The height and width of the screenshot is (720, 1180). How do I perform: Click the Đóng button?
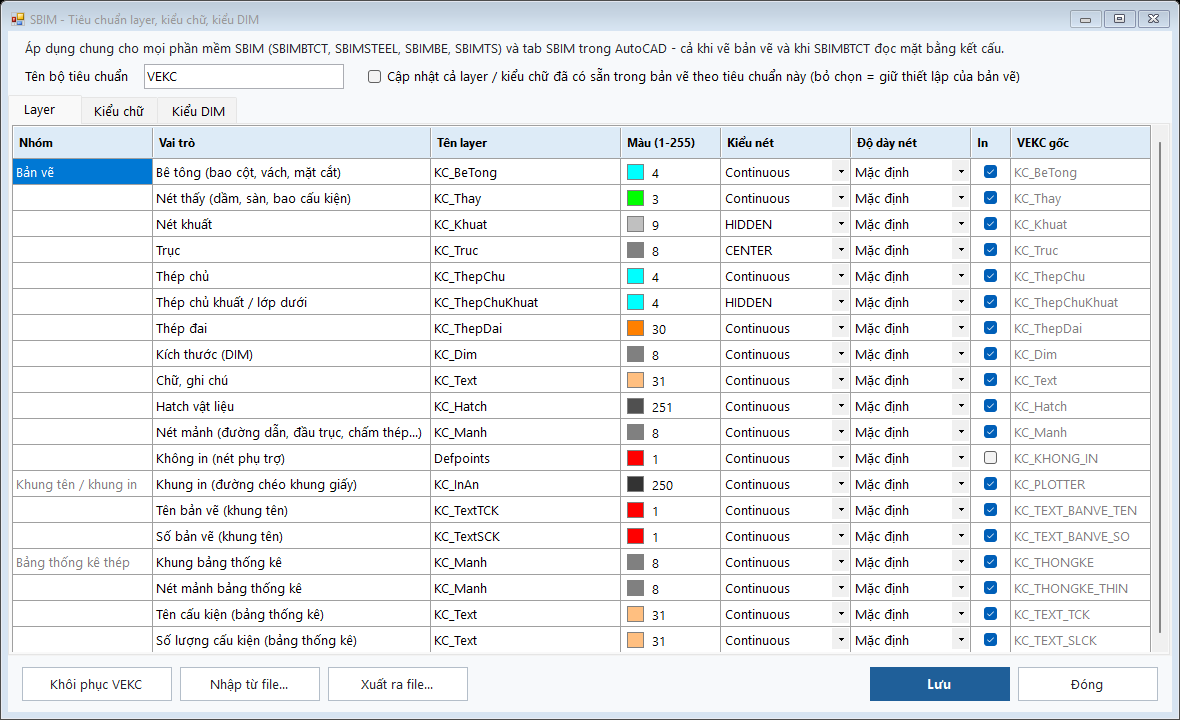tap(1087, 685)
